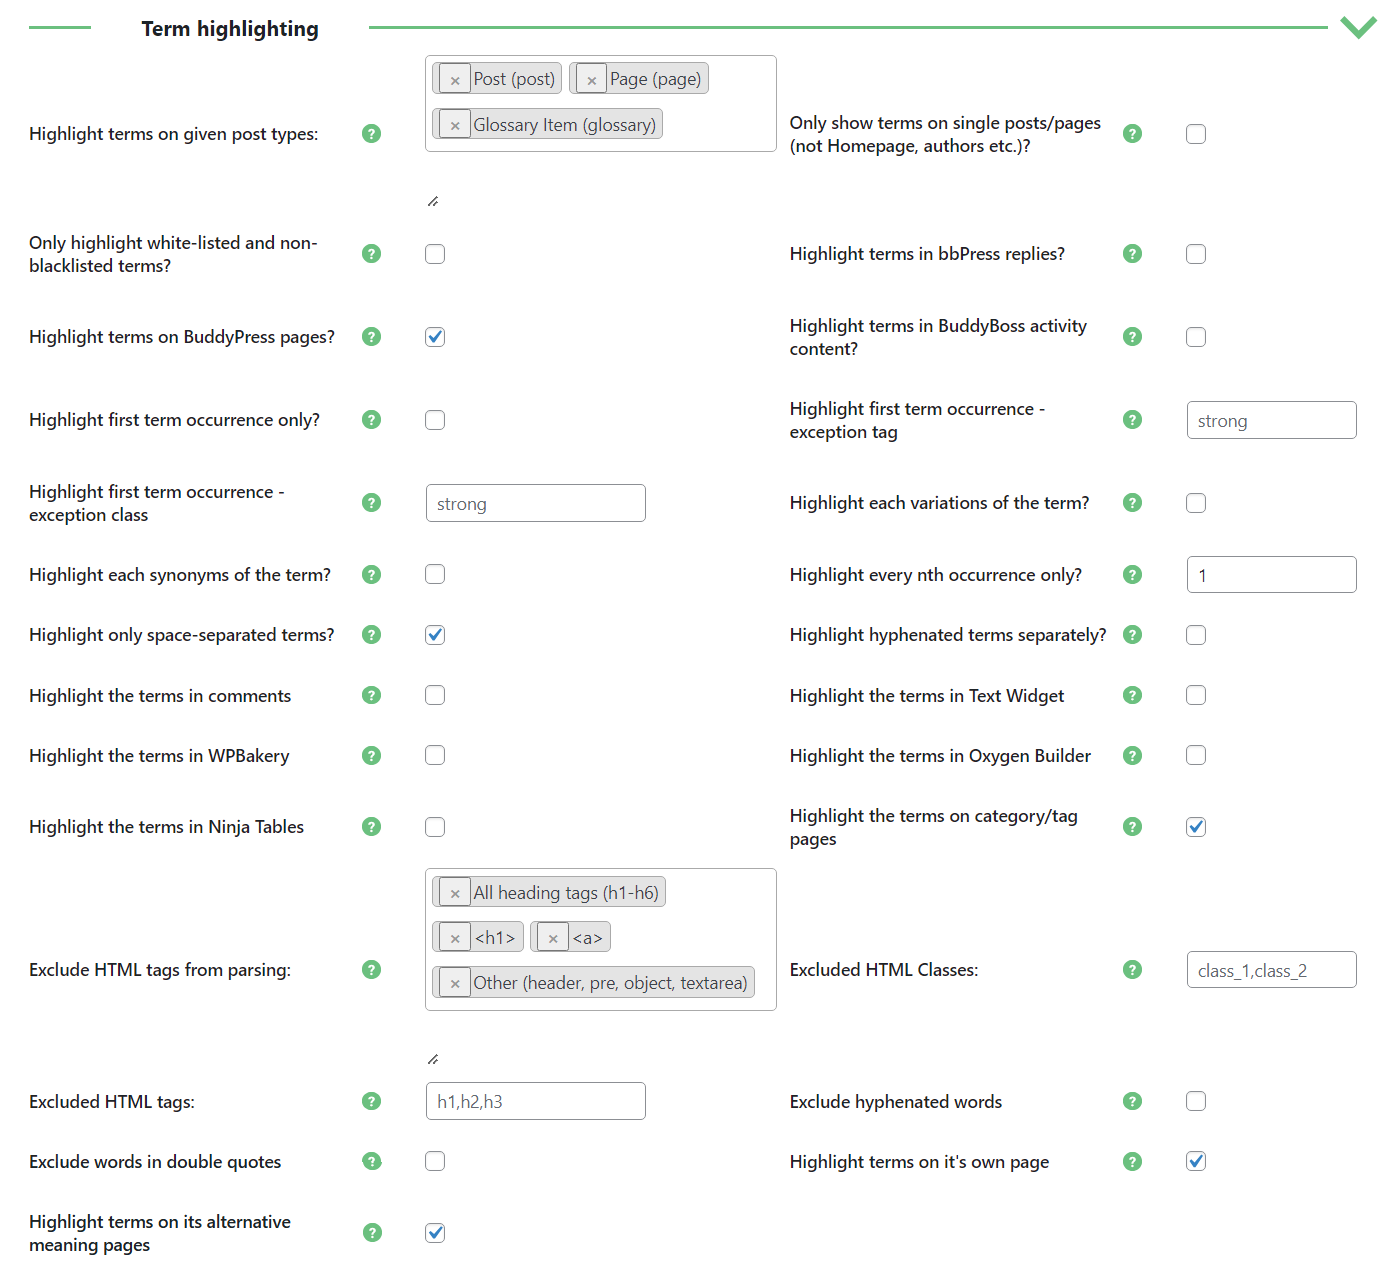Show help for Text Widget highlighting
Screen dimensions: 1400x1270
pyautogui.click(x=1132, y=694)
